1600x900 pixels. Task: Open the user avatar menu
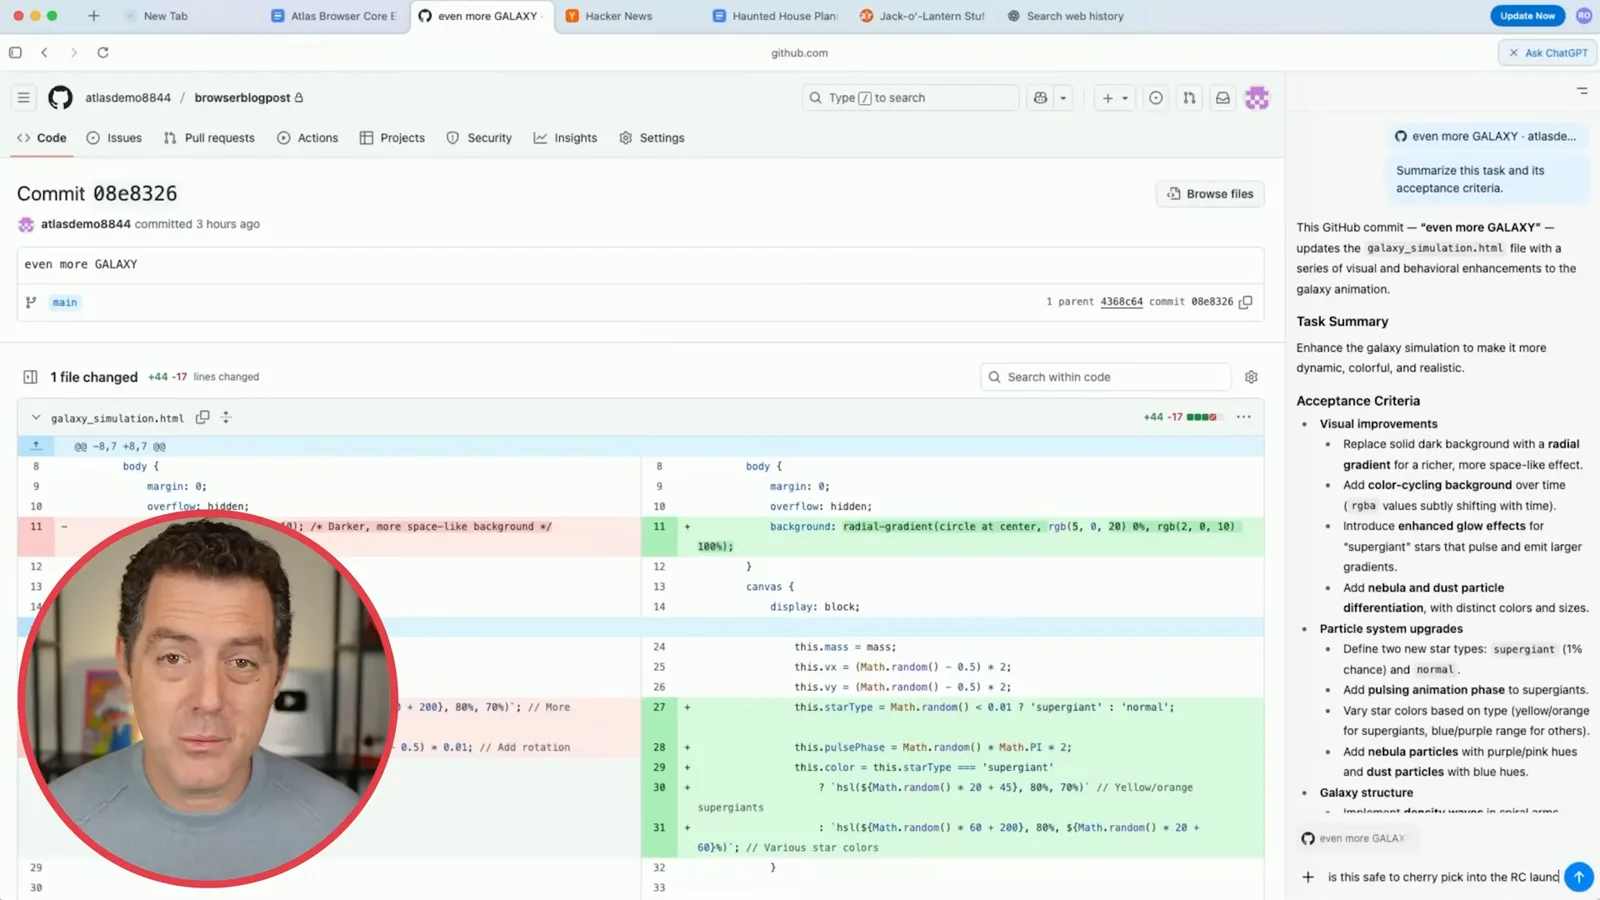click(x=1257, y=98)
